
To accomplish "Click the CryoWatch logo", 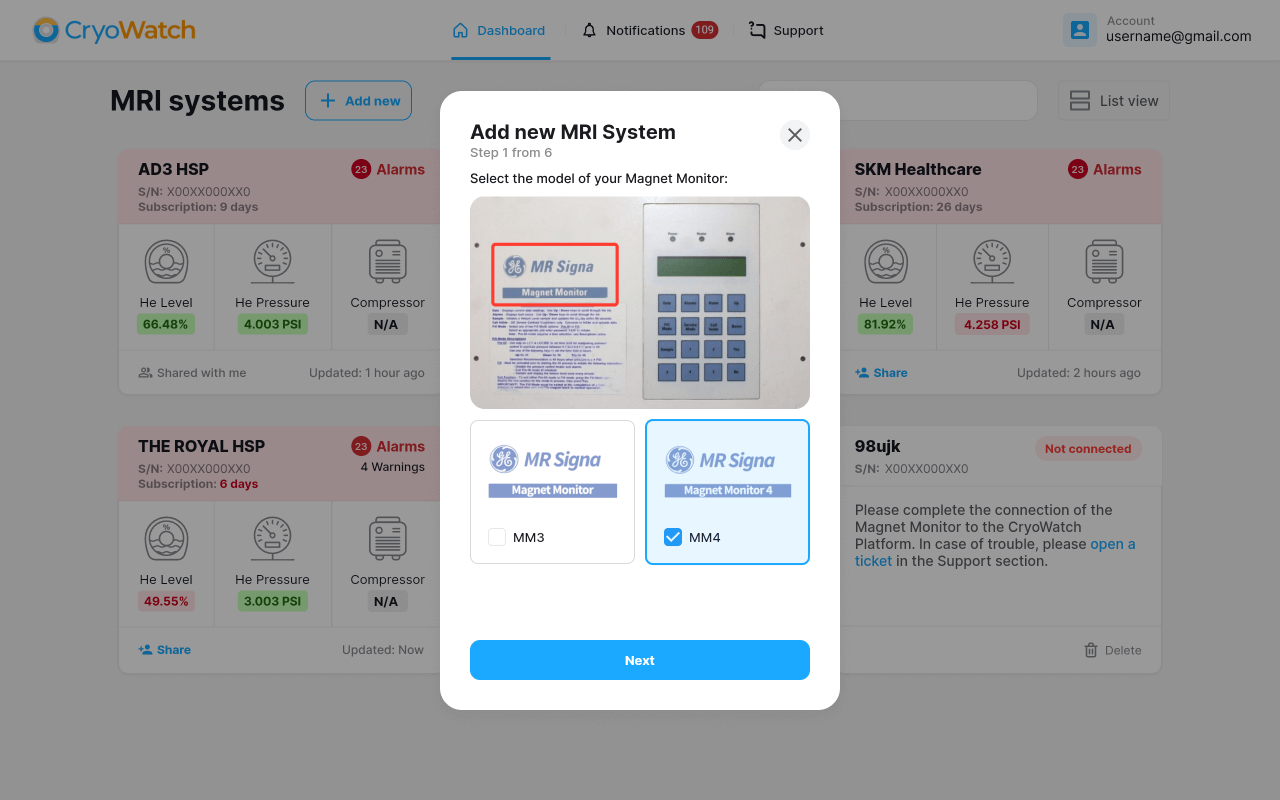I will (x=113, y=30).
